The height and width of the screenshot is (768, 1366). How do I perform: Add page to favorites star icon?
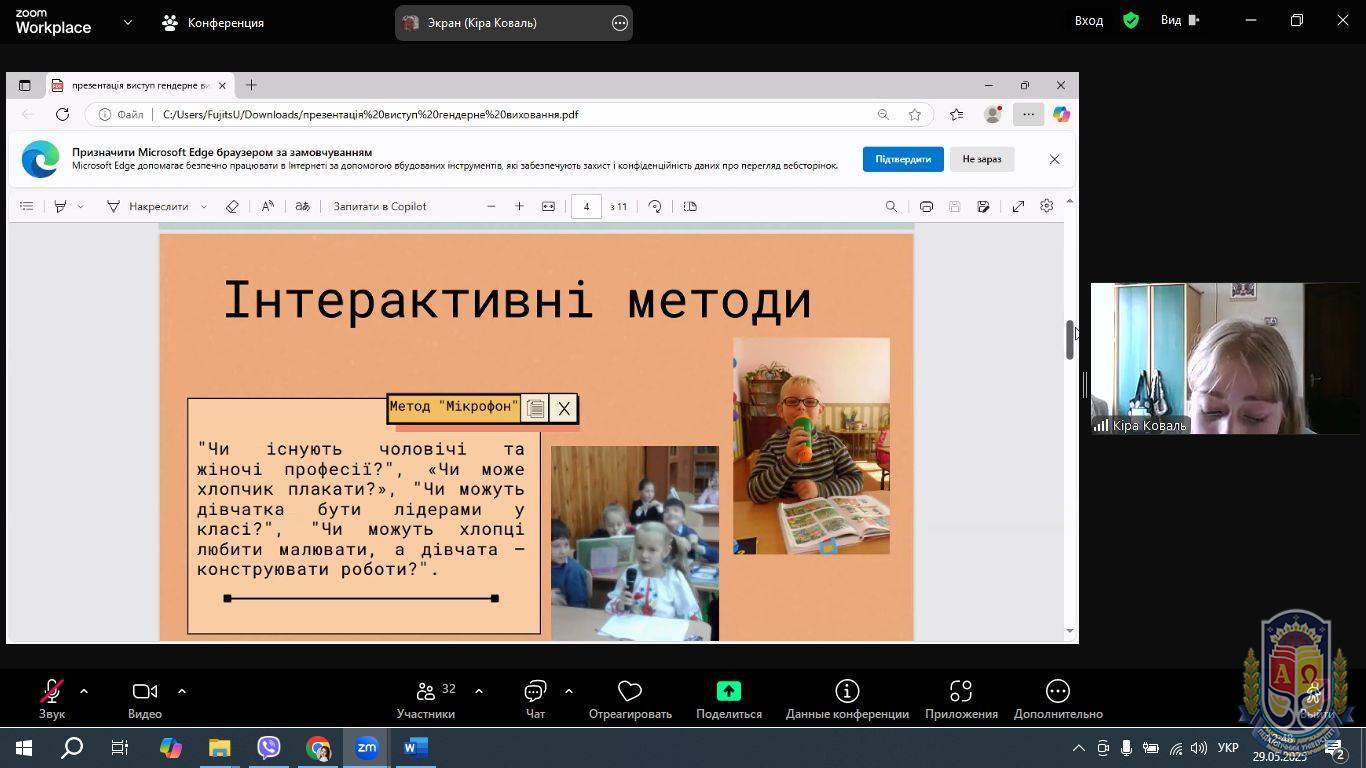(914, 114)
